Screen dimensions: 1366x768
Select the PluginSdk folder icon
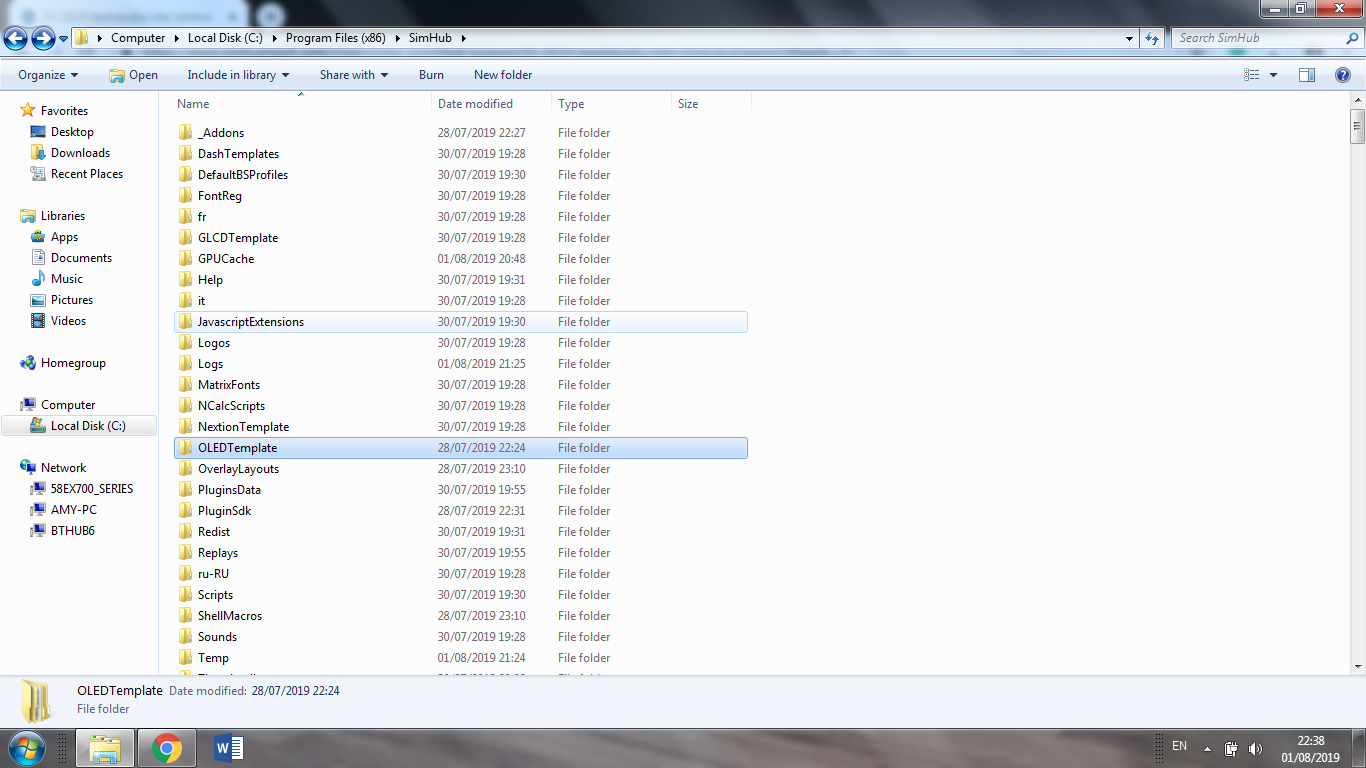185,511
